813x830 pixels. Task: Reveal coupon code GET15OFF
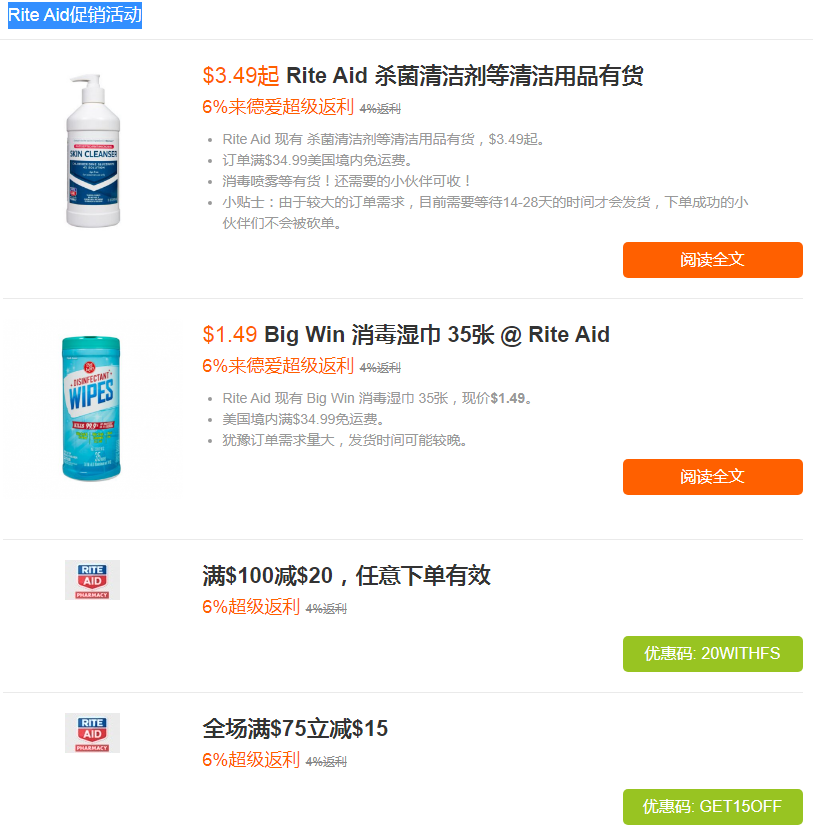pyautogui.click(x=712, y=806)
